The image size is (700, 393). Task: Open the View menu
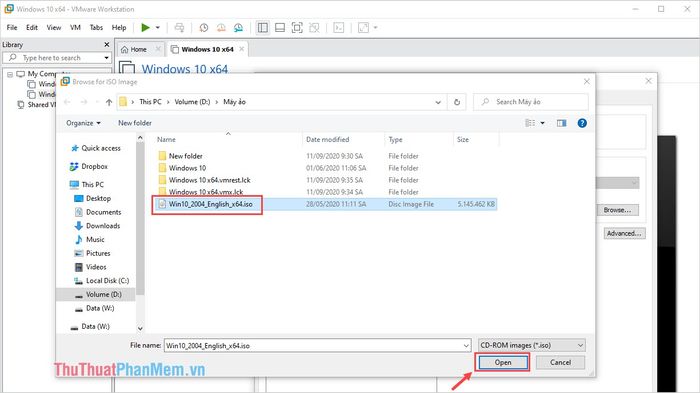point(54,28)
